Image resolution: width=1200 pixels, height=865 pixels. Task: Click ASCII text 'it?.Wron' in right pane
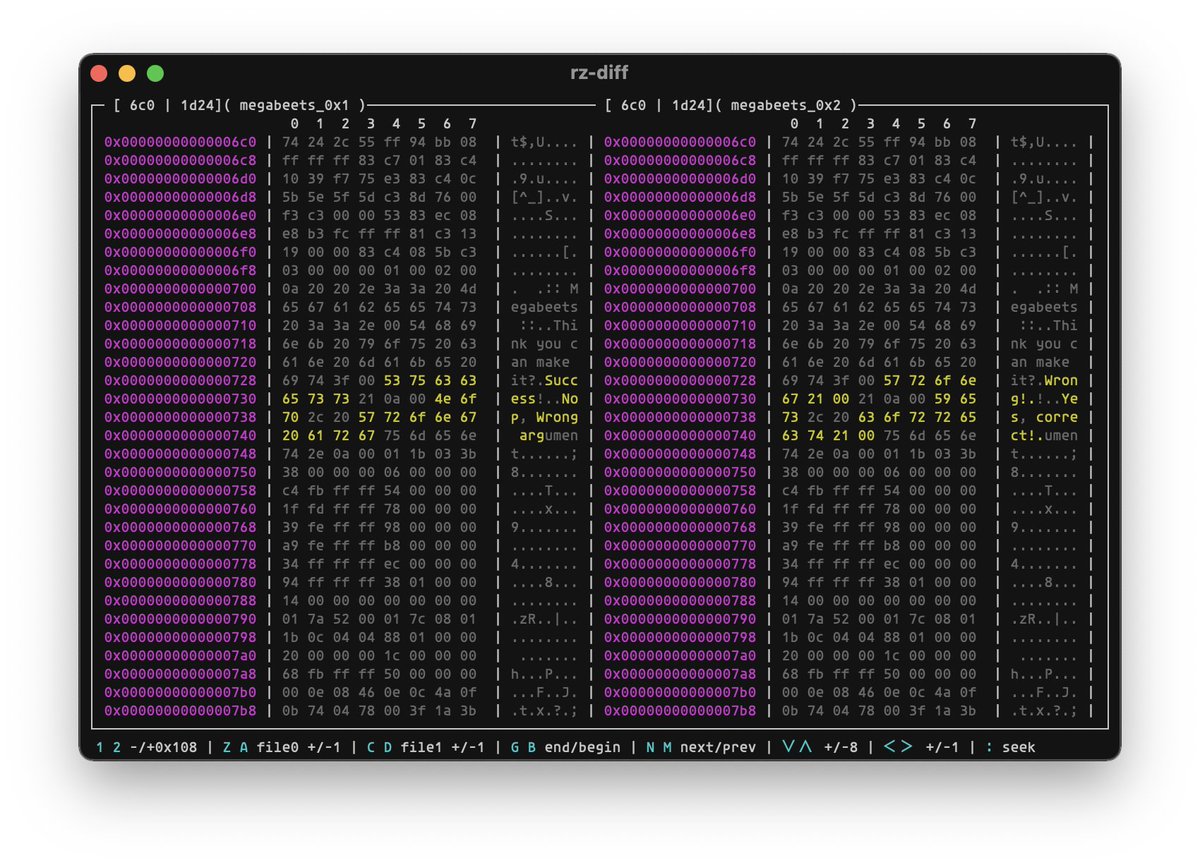tap(1044, 381)
